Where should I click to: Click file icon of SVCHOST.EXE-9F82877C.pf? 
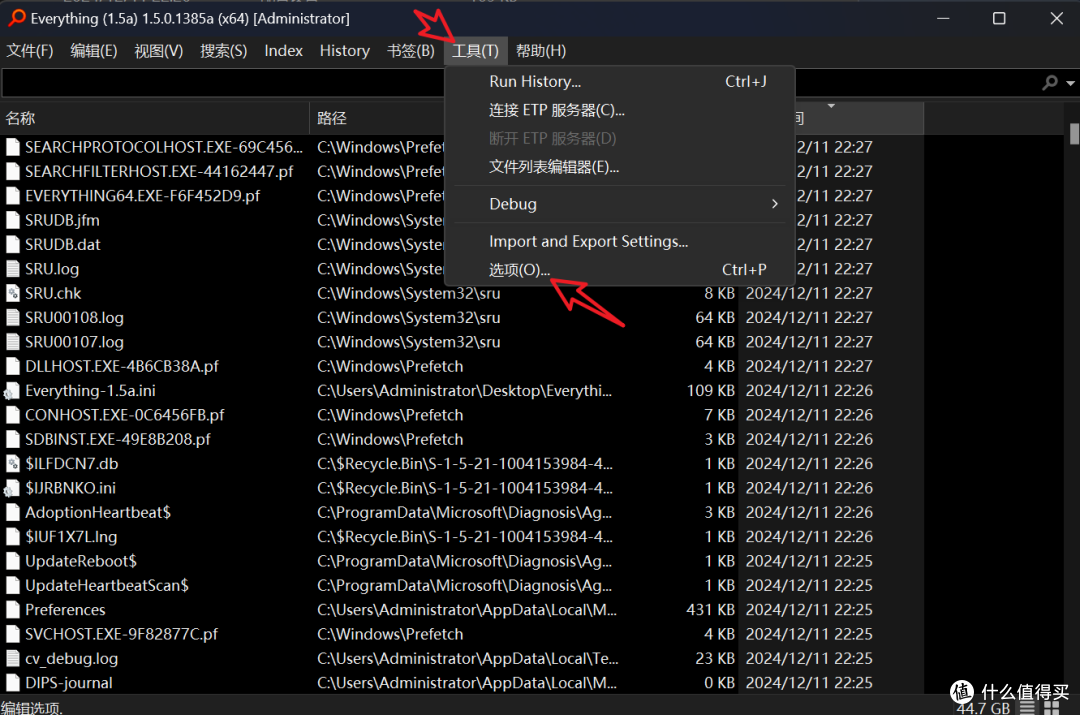[x=12, y=634]
